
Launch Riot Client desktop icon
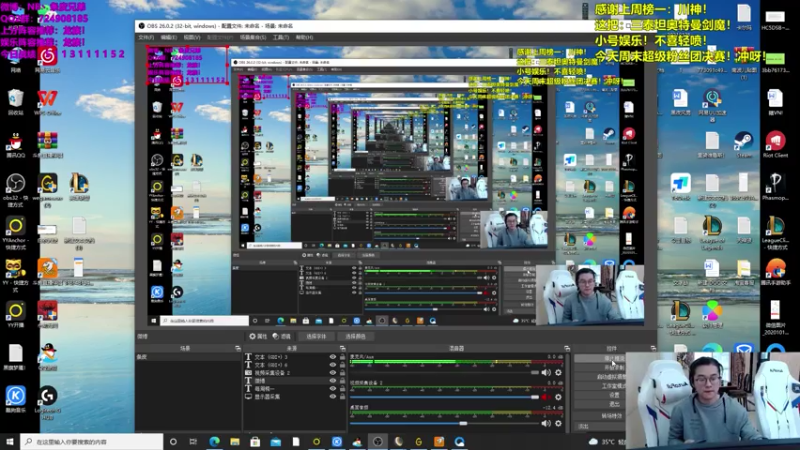[775, 144]
